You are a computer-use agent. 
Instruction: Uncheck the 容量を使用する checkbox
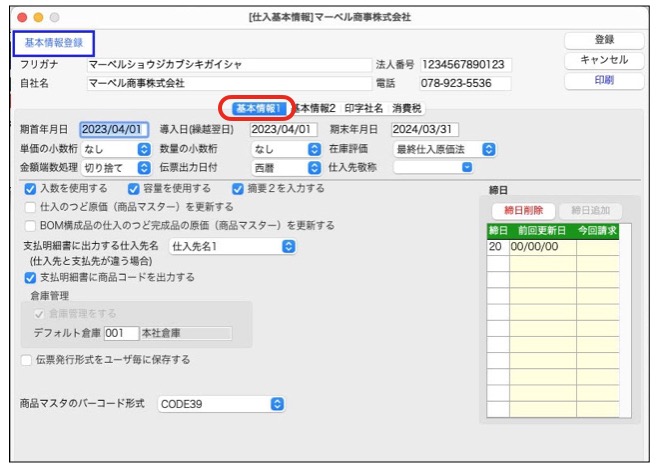click(x=134, y=188)
